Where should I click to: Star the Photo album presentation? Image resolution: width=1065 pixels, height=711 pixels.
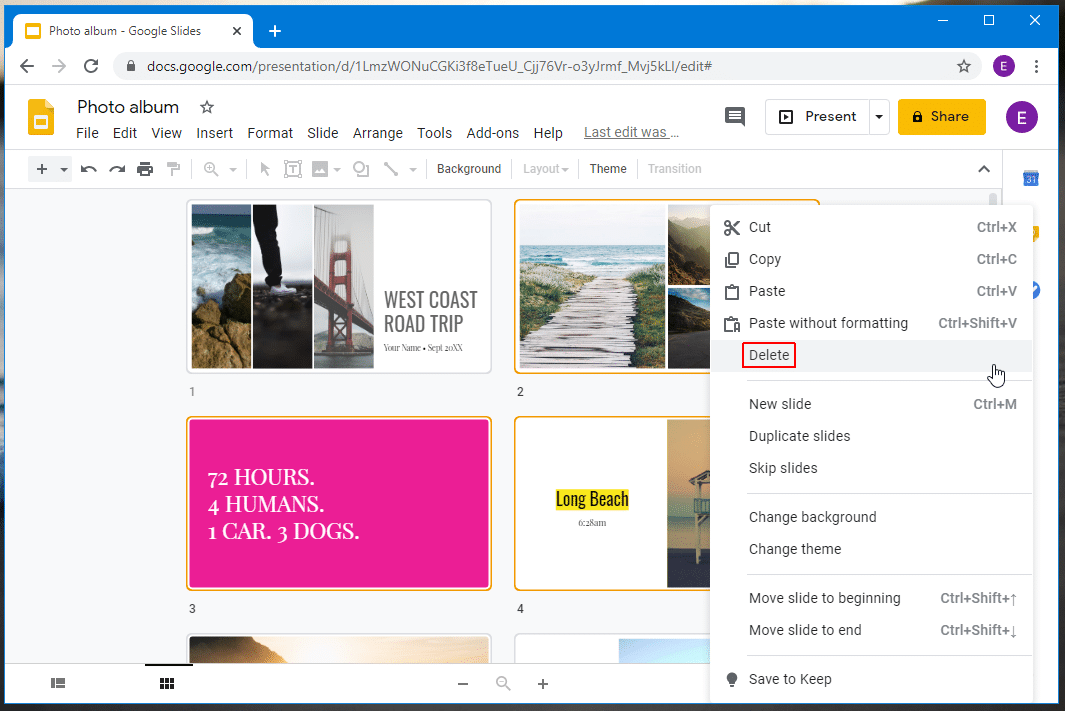pyautogui.click(x=207, y=107)
